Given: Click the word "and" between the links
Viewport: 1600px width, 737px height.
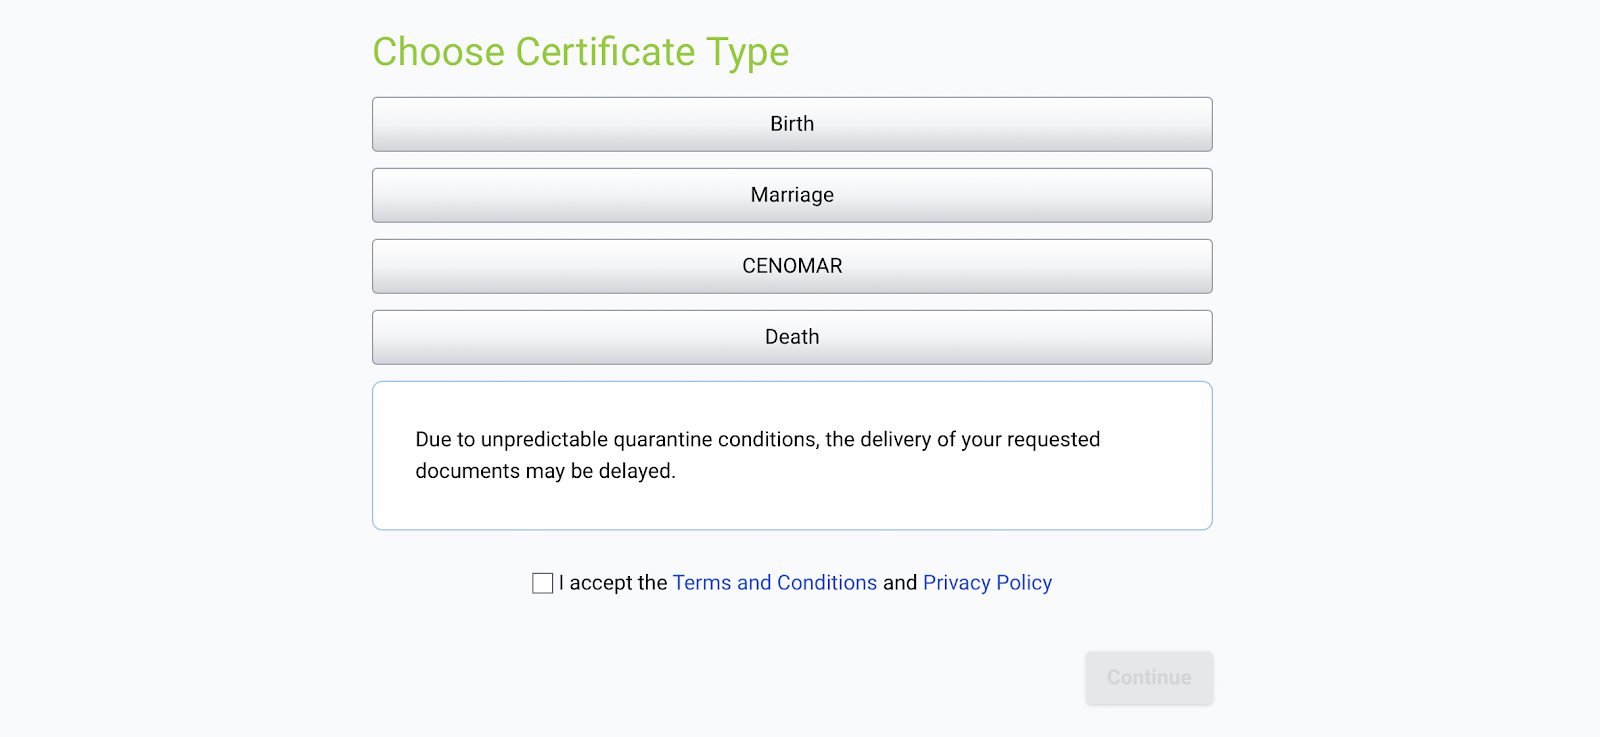Looking at the screenshot, I should pos(900,583).
